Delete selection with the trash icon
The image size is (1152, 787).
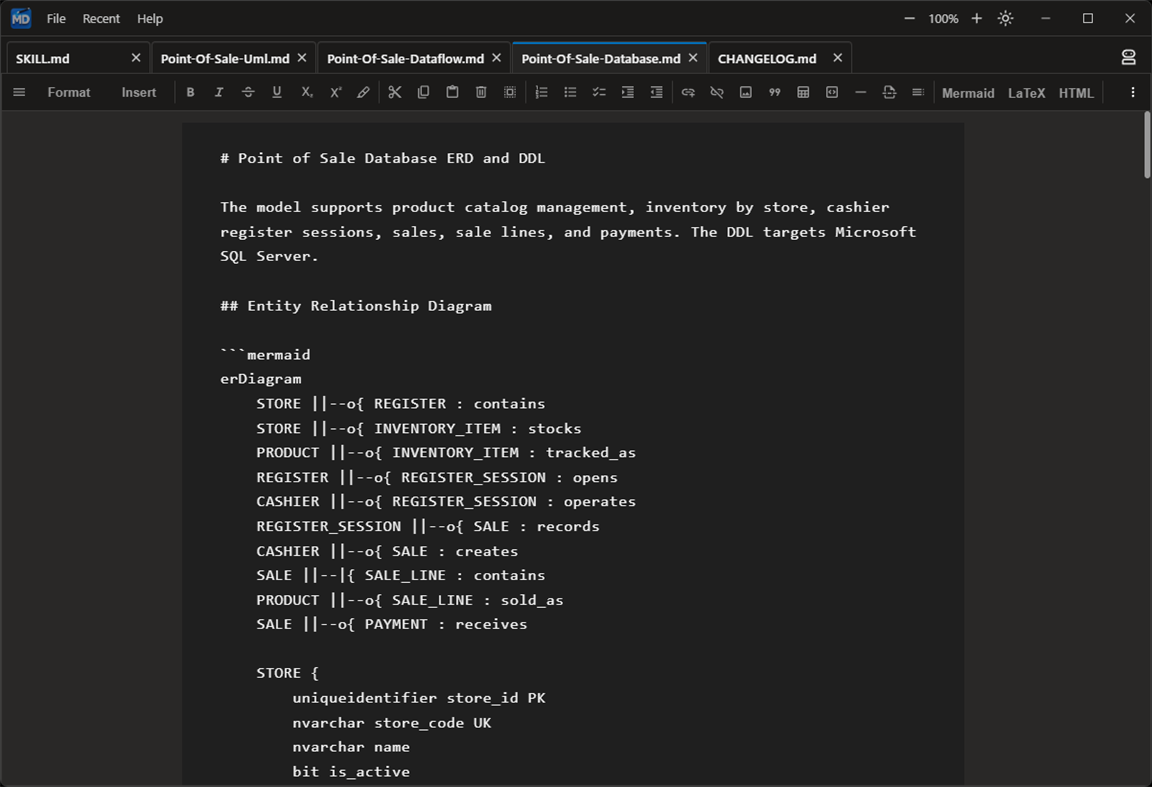(481, 93)
